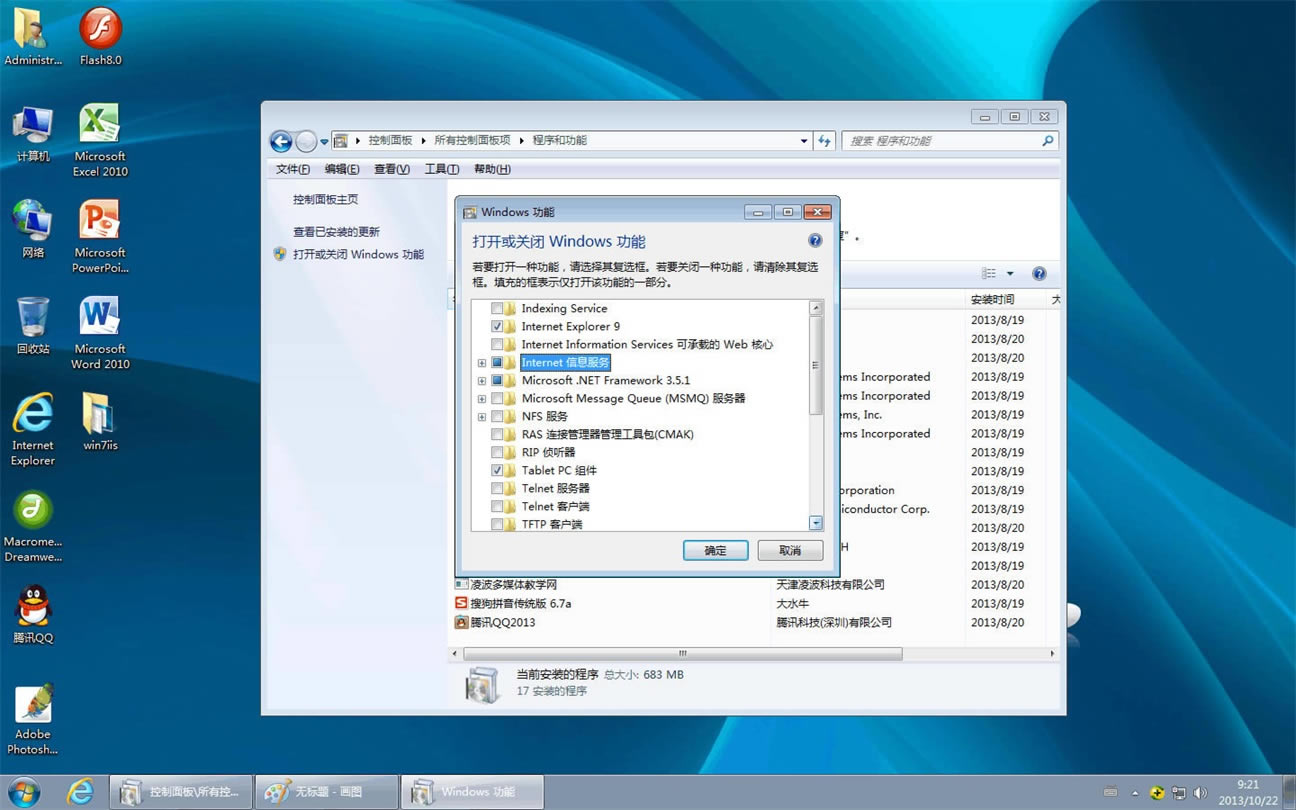Launch 腾讯QQ desktop shortcut

(x=33, y=614)
